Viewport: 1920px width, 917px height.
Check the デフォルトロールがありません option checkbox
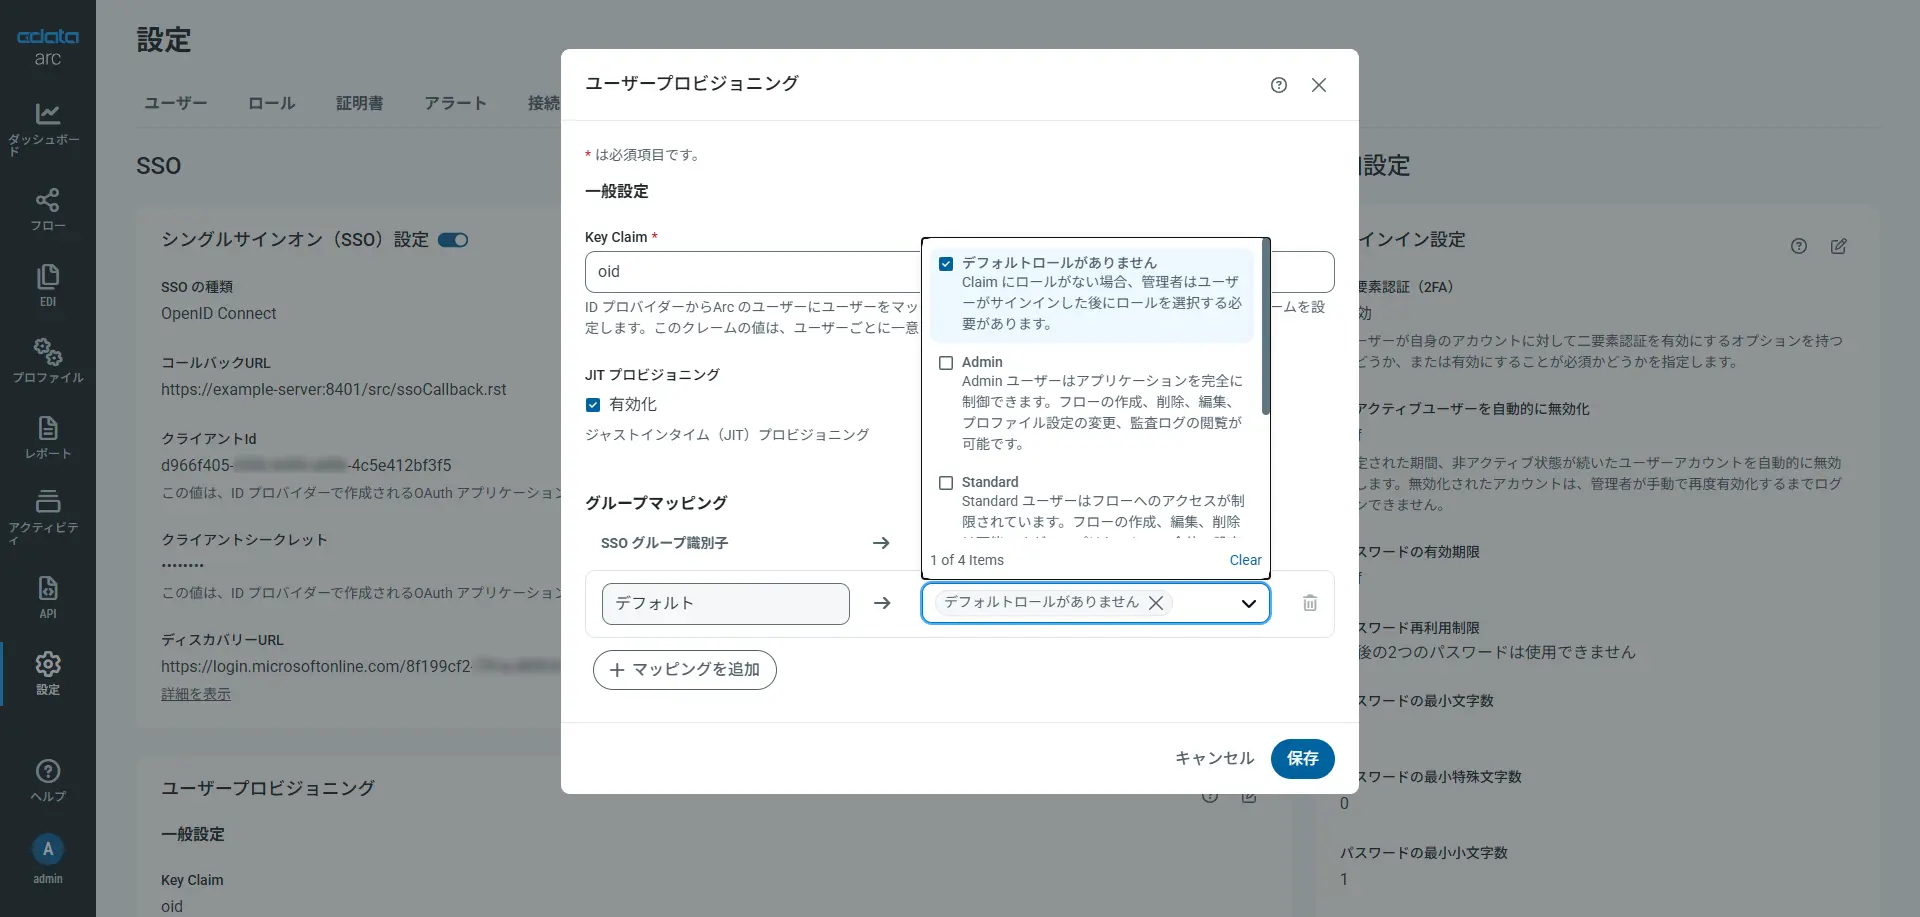point(946,264)
